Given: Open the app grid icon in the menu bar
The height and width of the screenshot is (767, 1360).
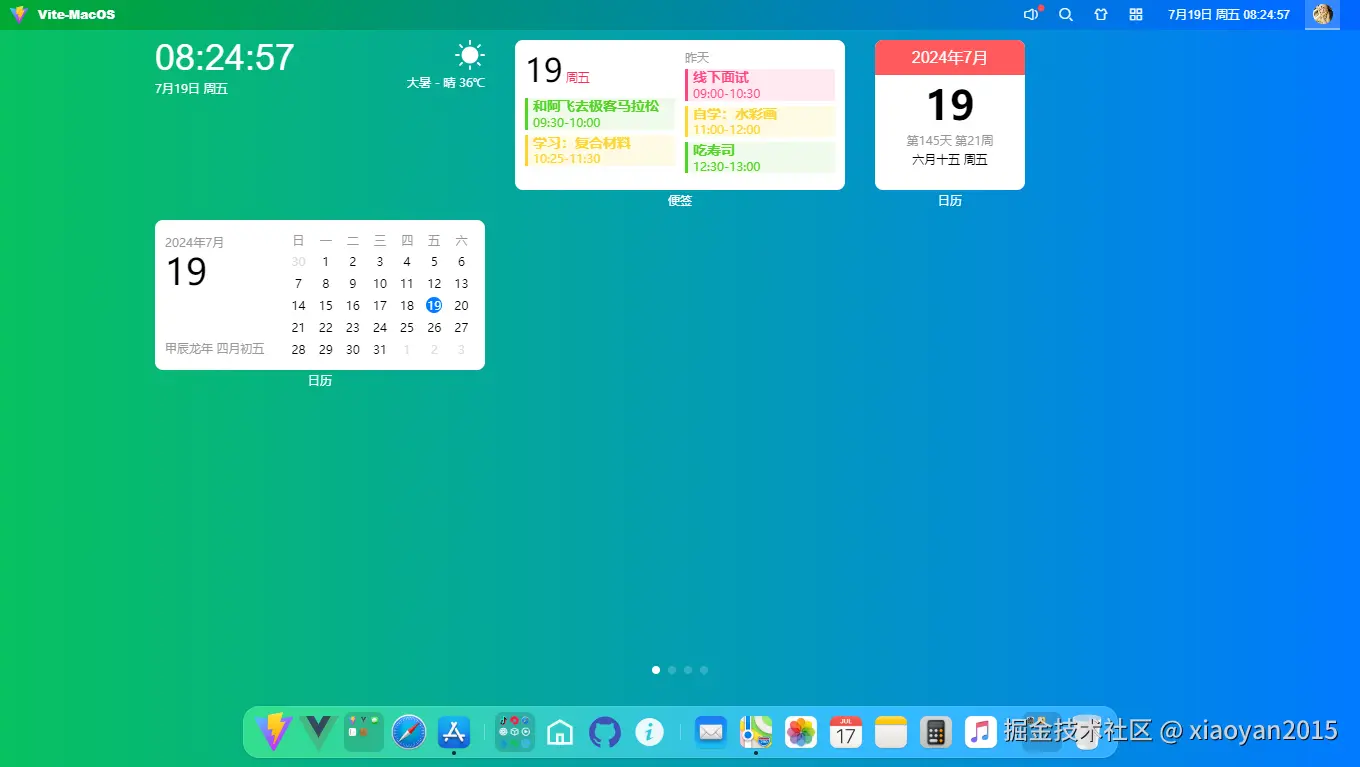Looking at the screenshot, I should coord(1136,15).
